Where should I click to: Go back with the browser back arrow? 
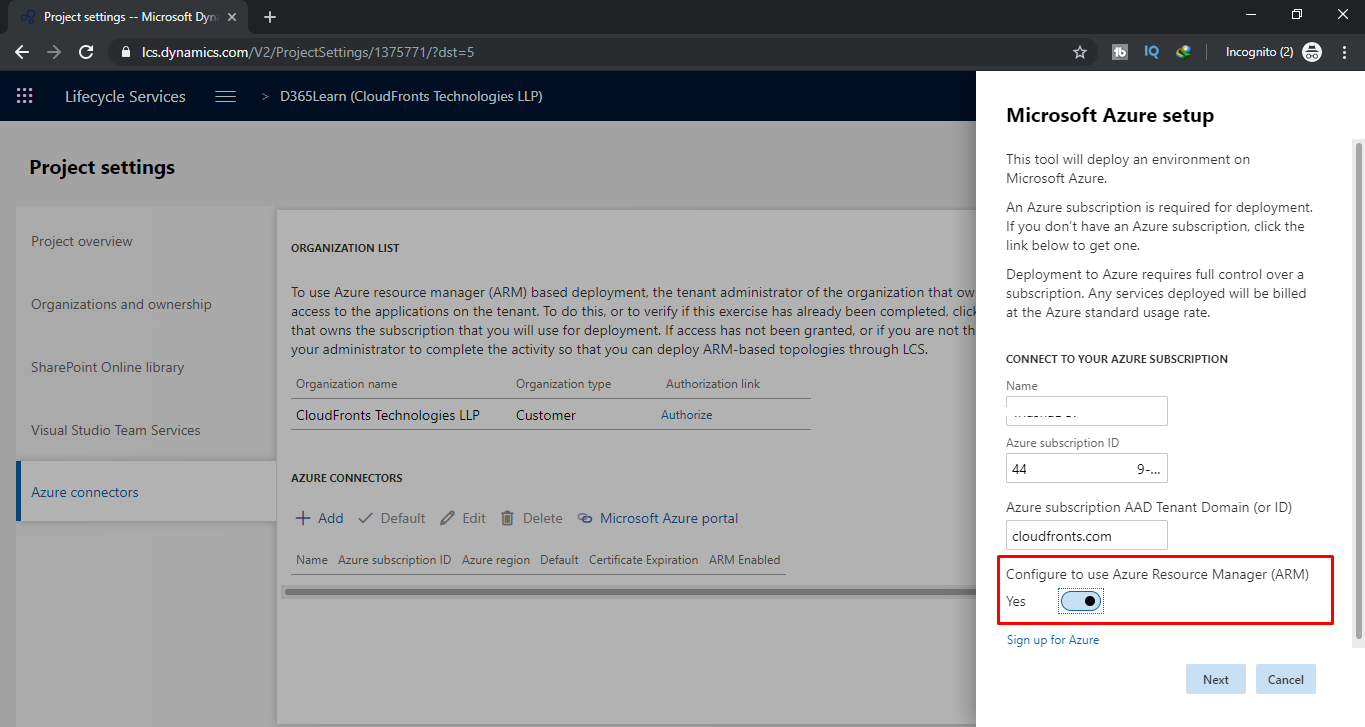point(22,52)
